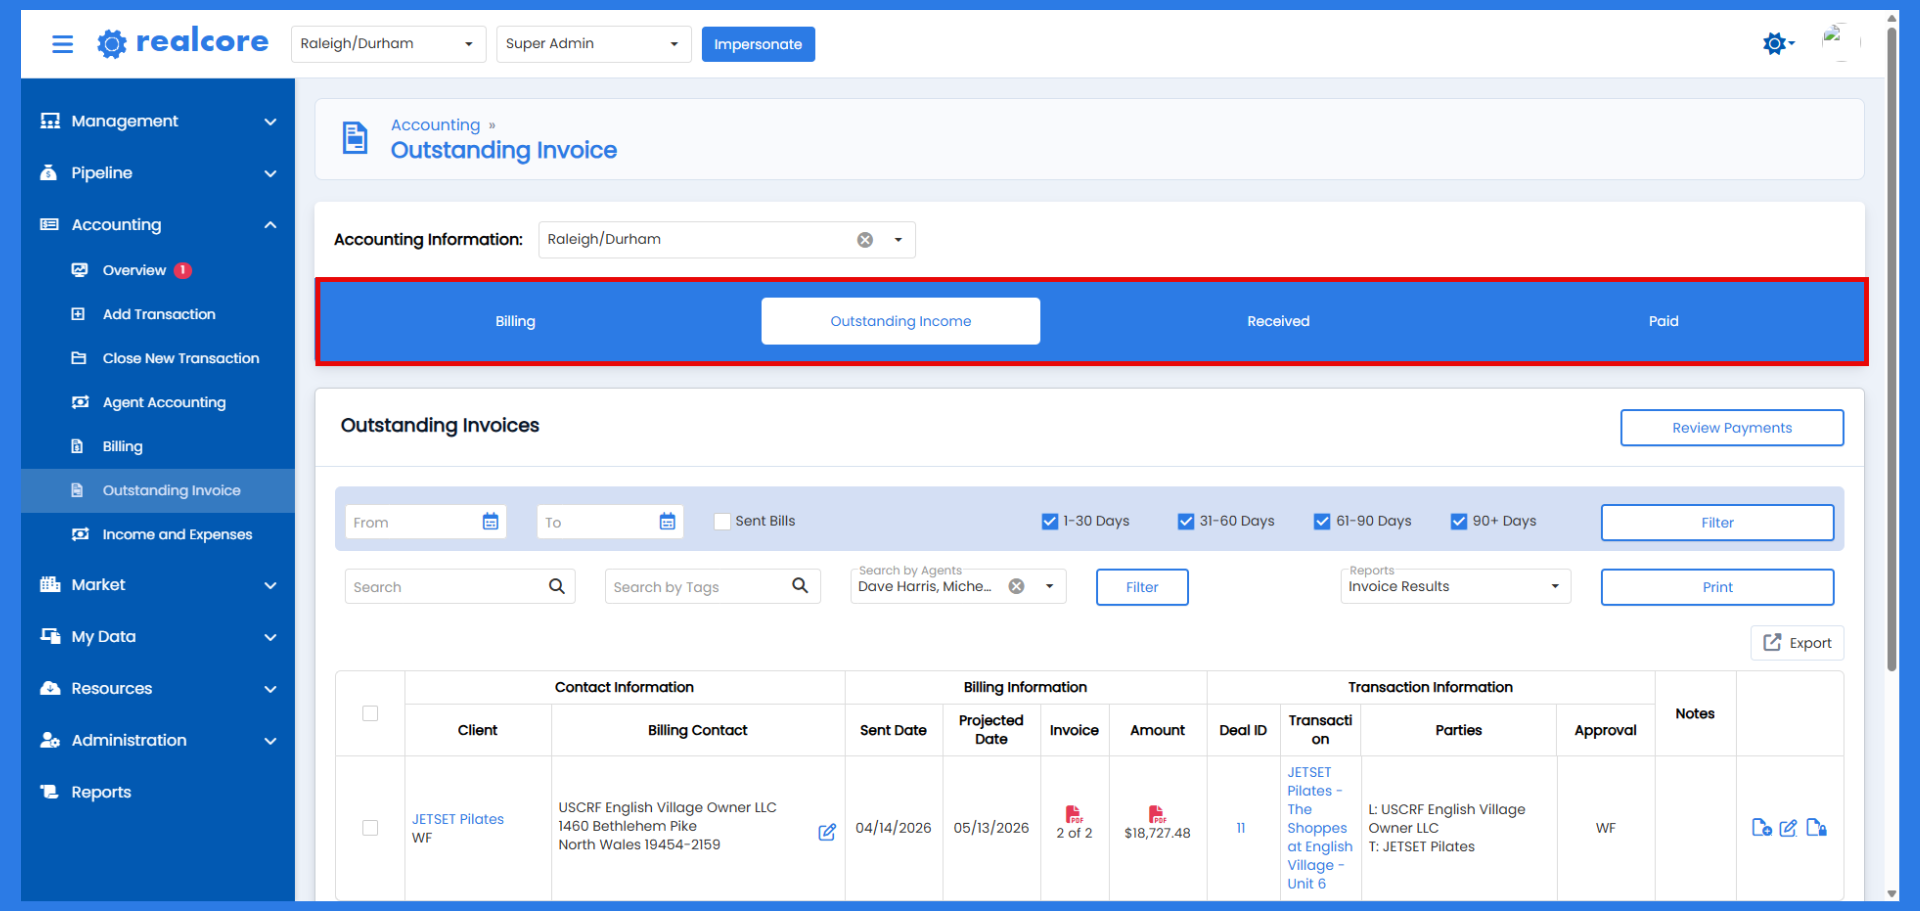This screenshot has height=911, width=1920.
Task: Clear the Raleigh/Durham accounting selection
Action: 865,240
